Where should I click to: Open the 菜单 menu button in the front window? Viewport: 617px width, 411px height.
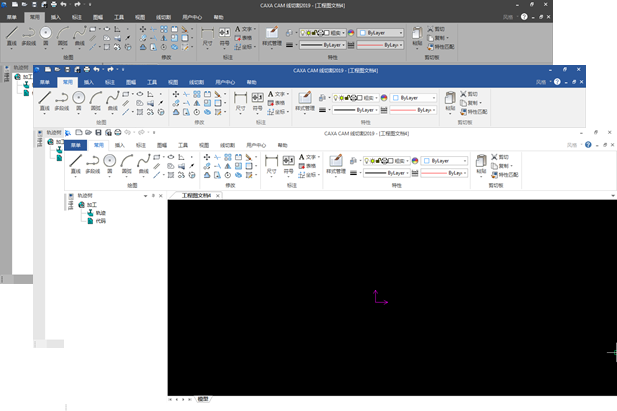coord(76,145)
